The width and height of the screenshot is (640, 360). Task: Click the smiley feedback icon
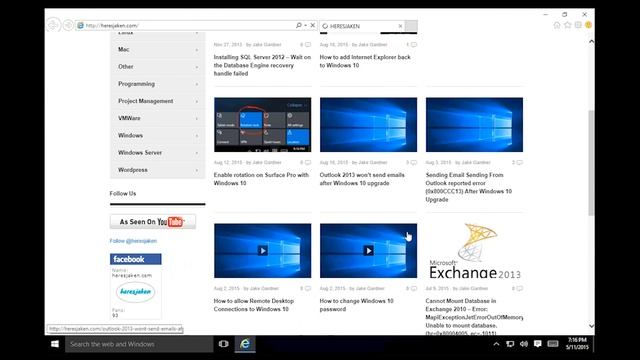click(x=588, y=25)
